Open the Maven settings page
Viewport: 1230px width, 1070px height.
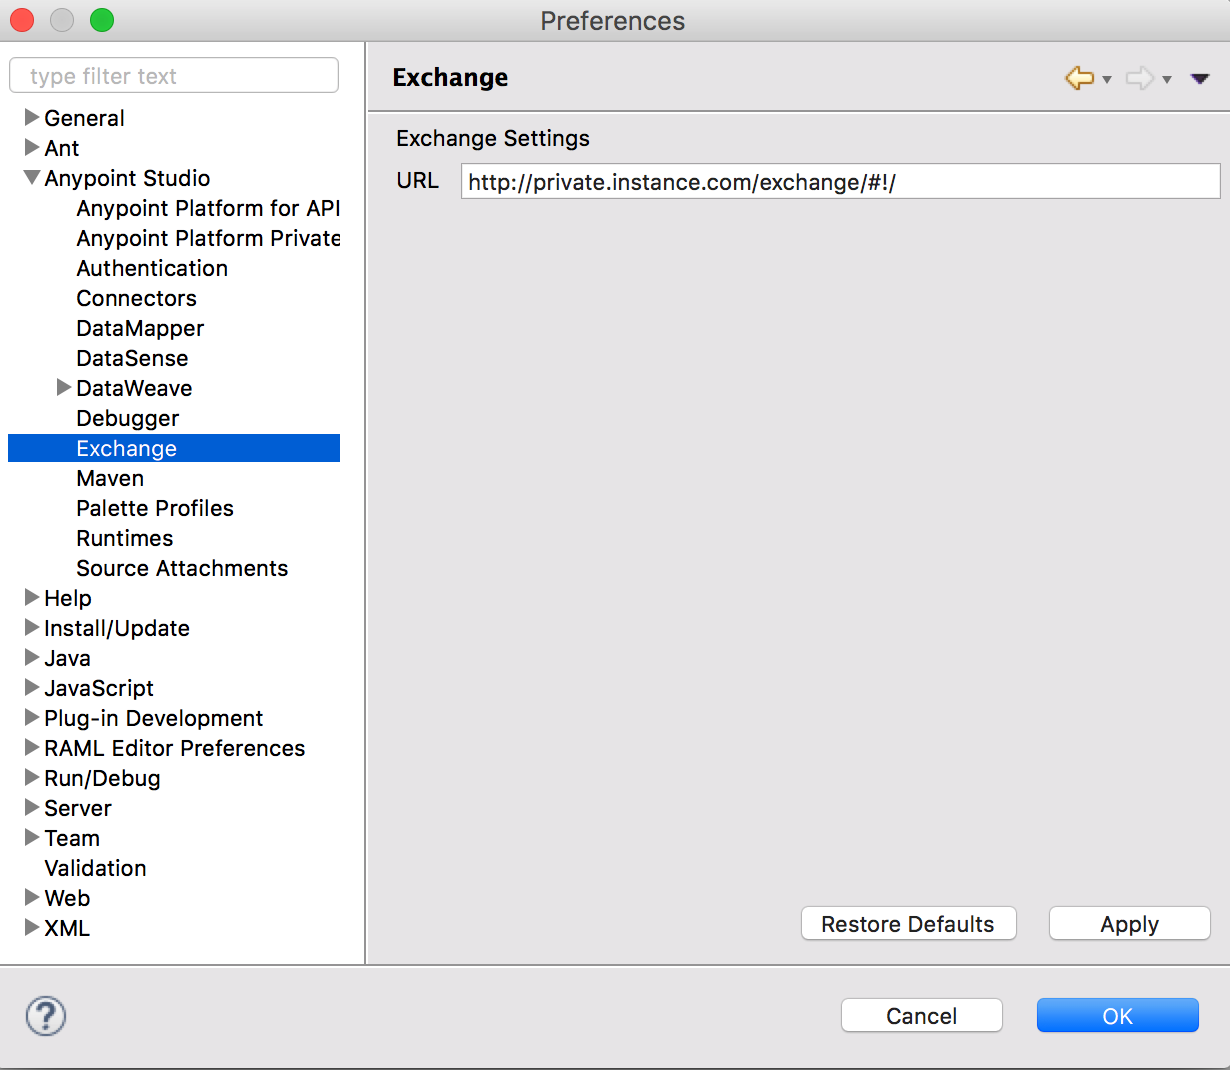pyautogui.click(x=110, y=478)
